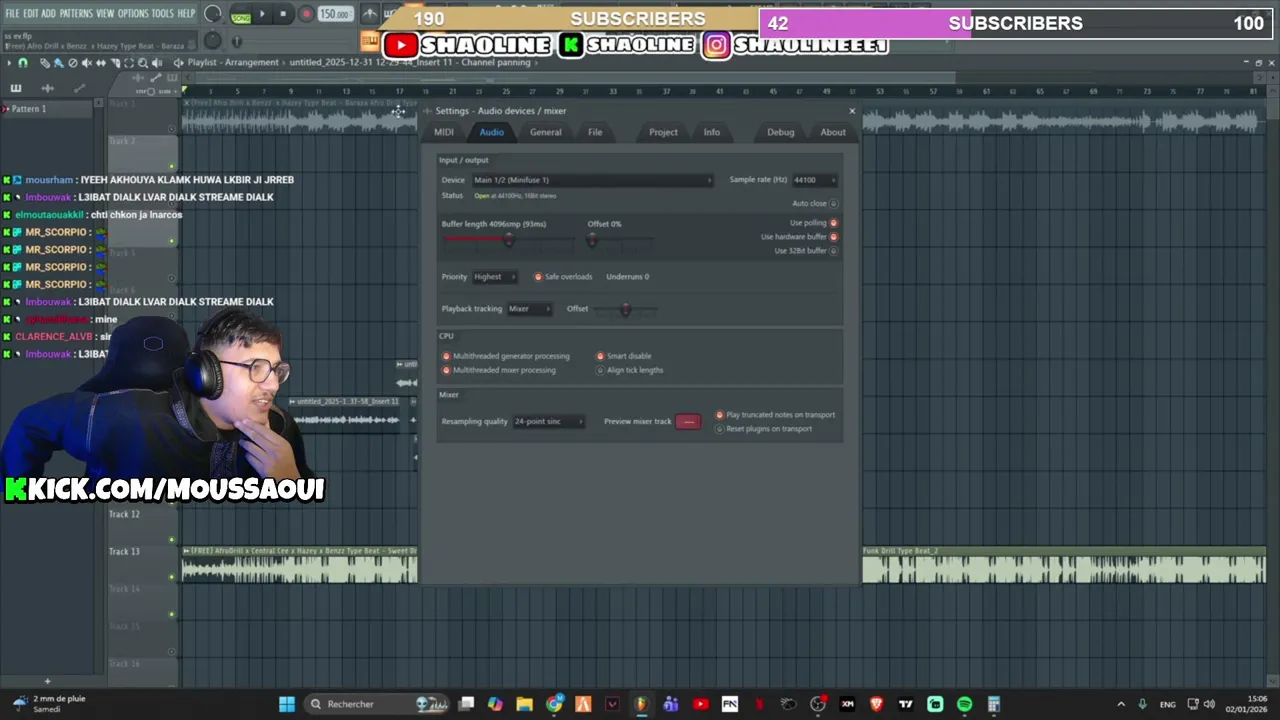The height and width of the screenshot is (720, 1280).
Task: Open Spotify from the taskbar
Action: (x=964, y=704)
